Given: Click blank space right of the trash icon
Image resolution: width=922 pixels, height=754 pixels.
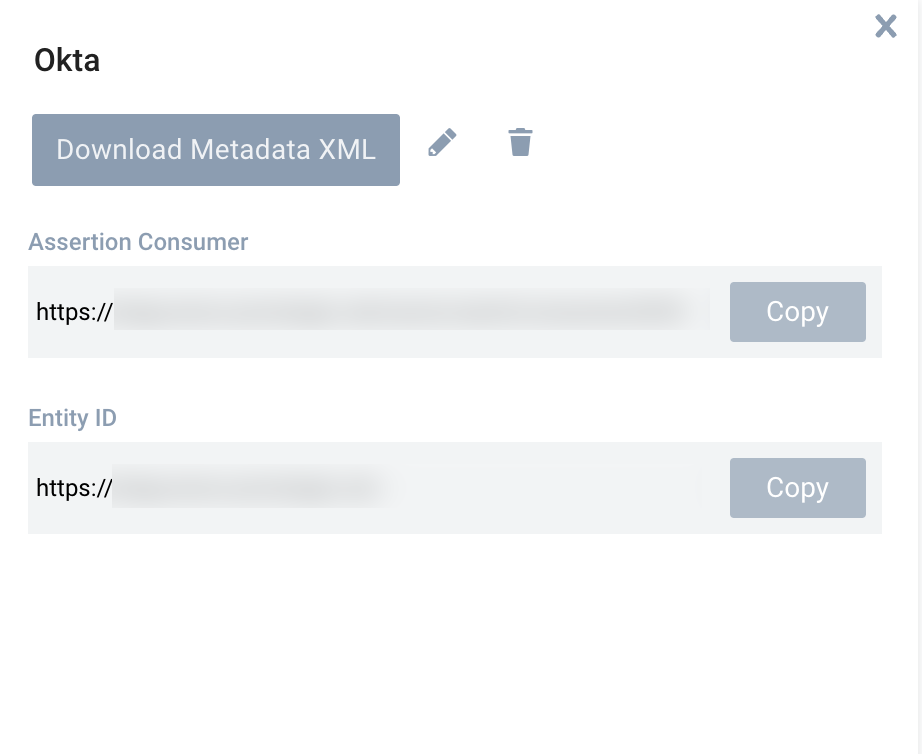Looking at the screenshot, I should pos(700,145).
